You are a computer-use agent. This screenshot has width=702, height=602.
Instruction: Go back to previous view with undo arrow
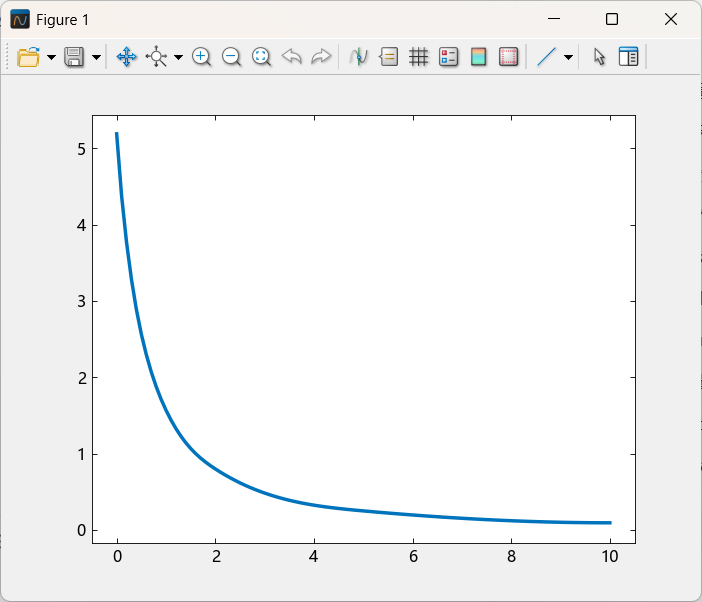[x=291, y=57]
